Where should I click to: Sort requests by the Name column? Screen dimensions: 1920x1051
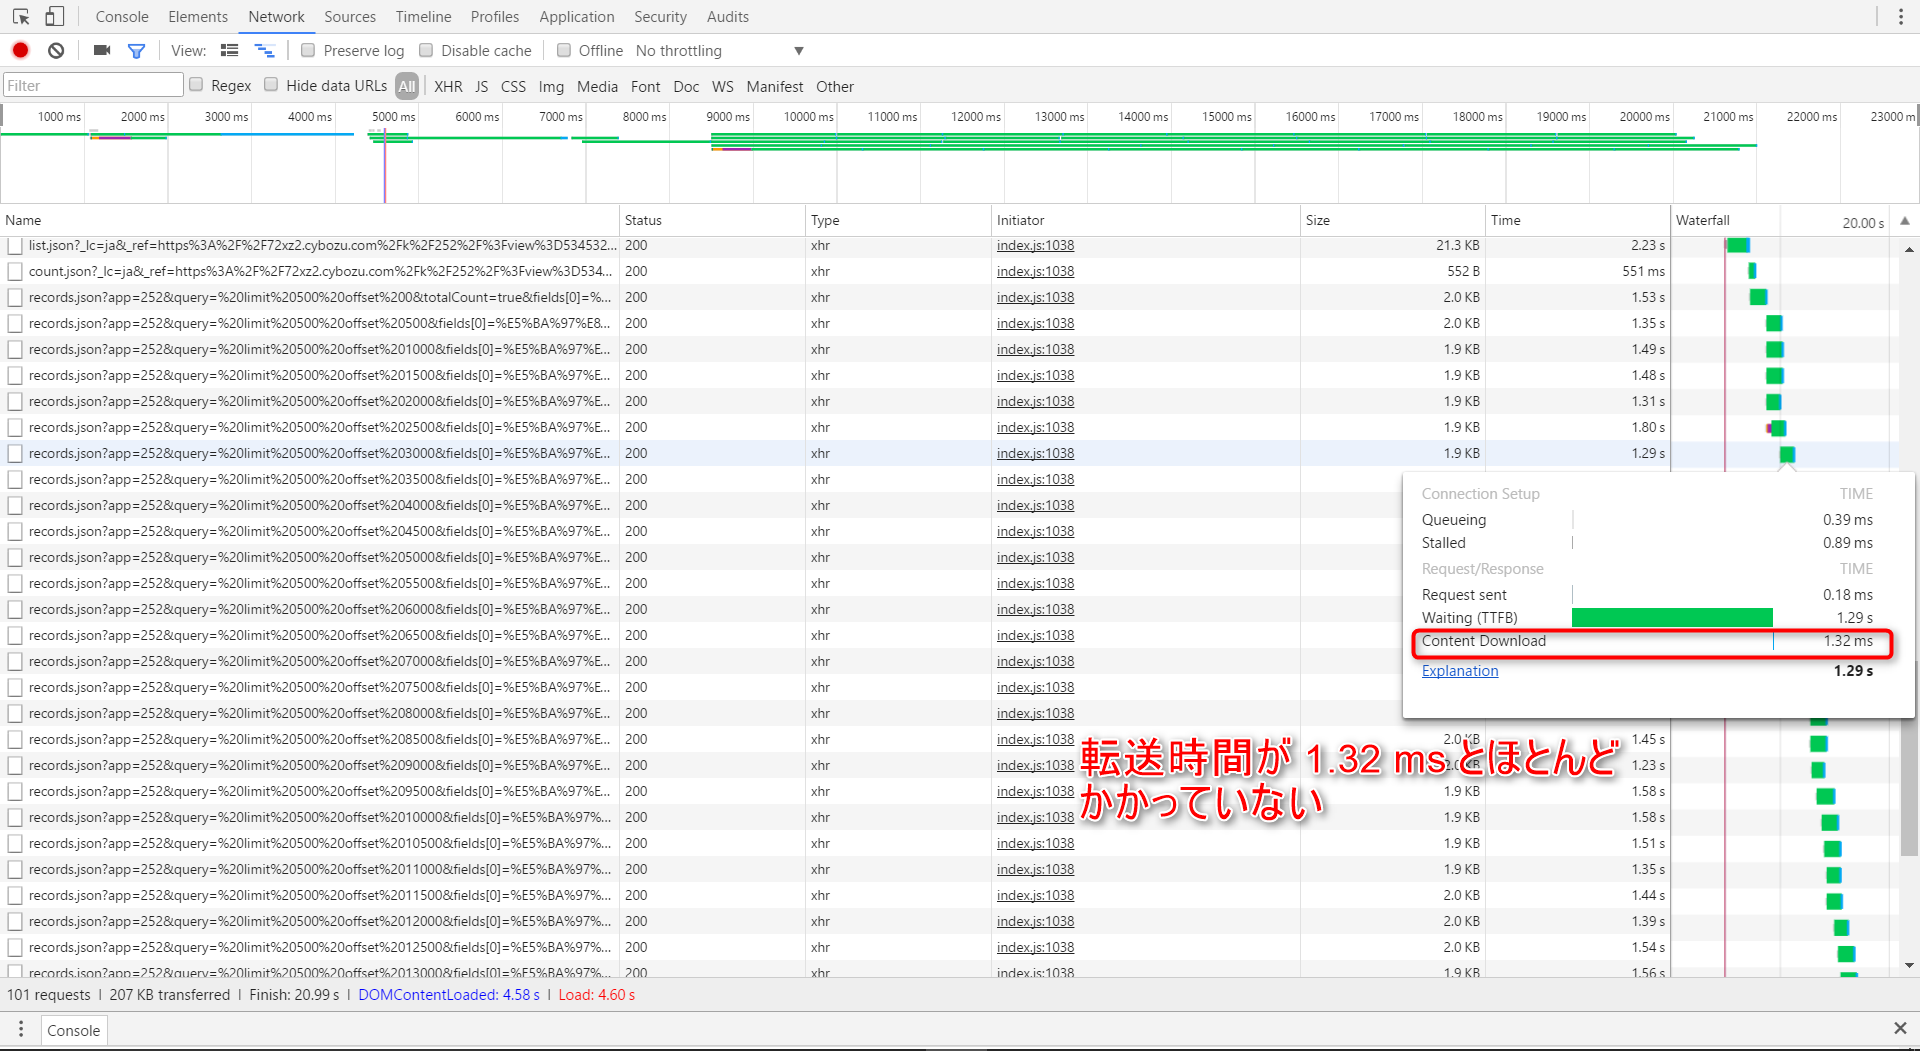tap(310, 221)
